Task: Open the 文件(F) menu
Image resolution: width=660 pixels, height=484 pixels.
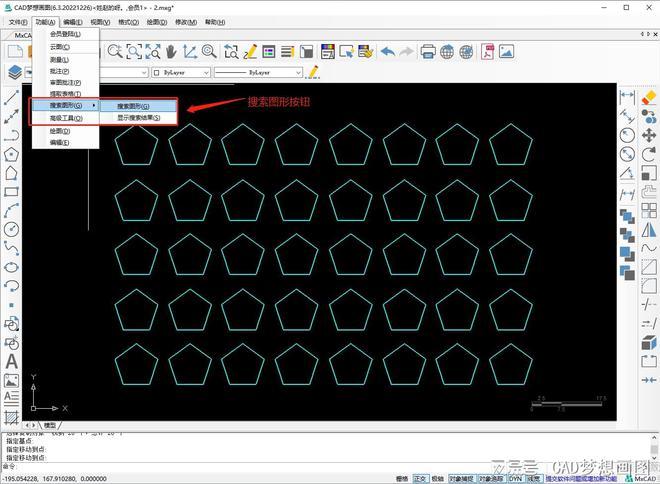Action: 18,22
